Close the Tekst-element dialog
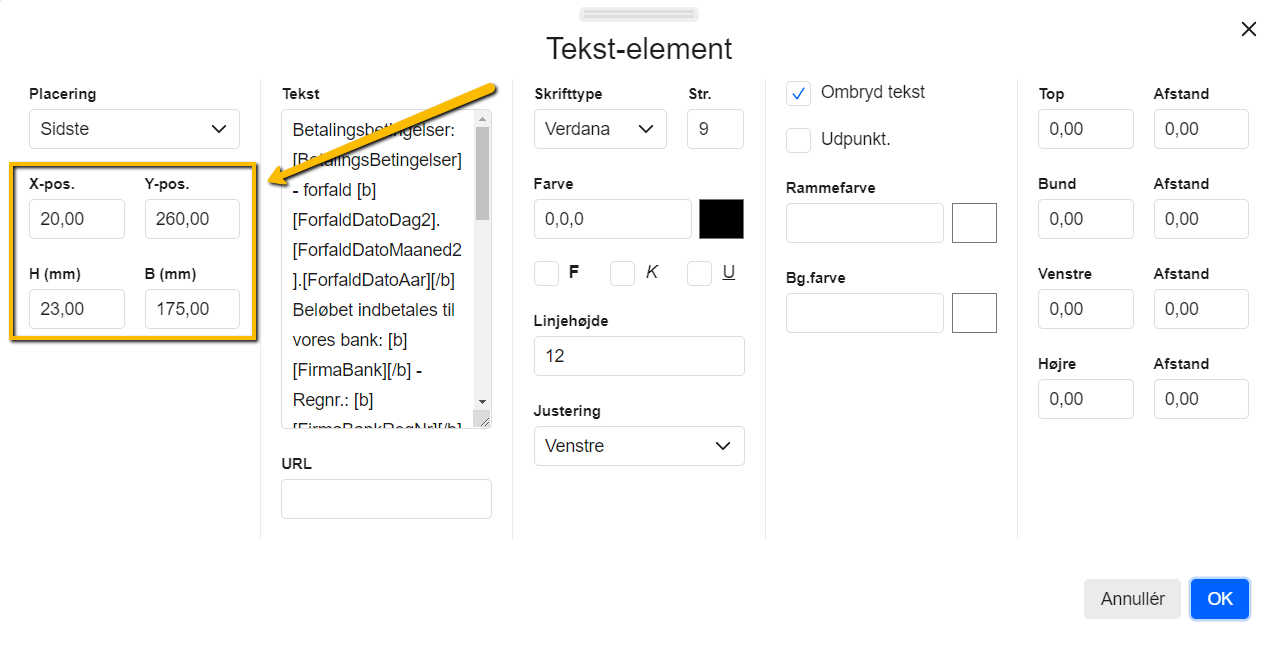 [x=1248, y=29]
